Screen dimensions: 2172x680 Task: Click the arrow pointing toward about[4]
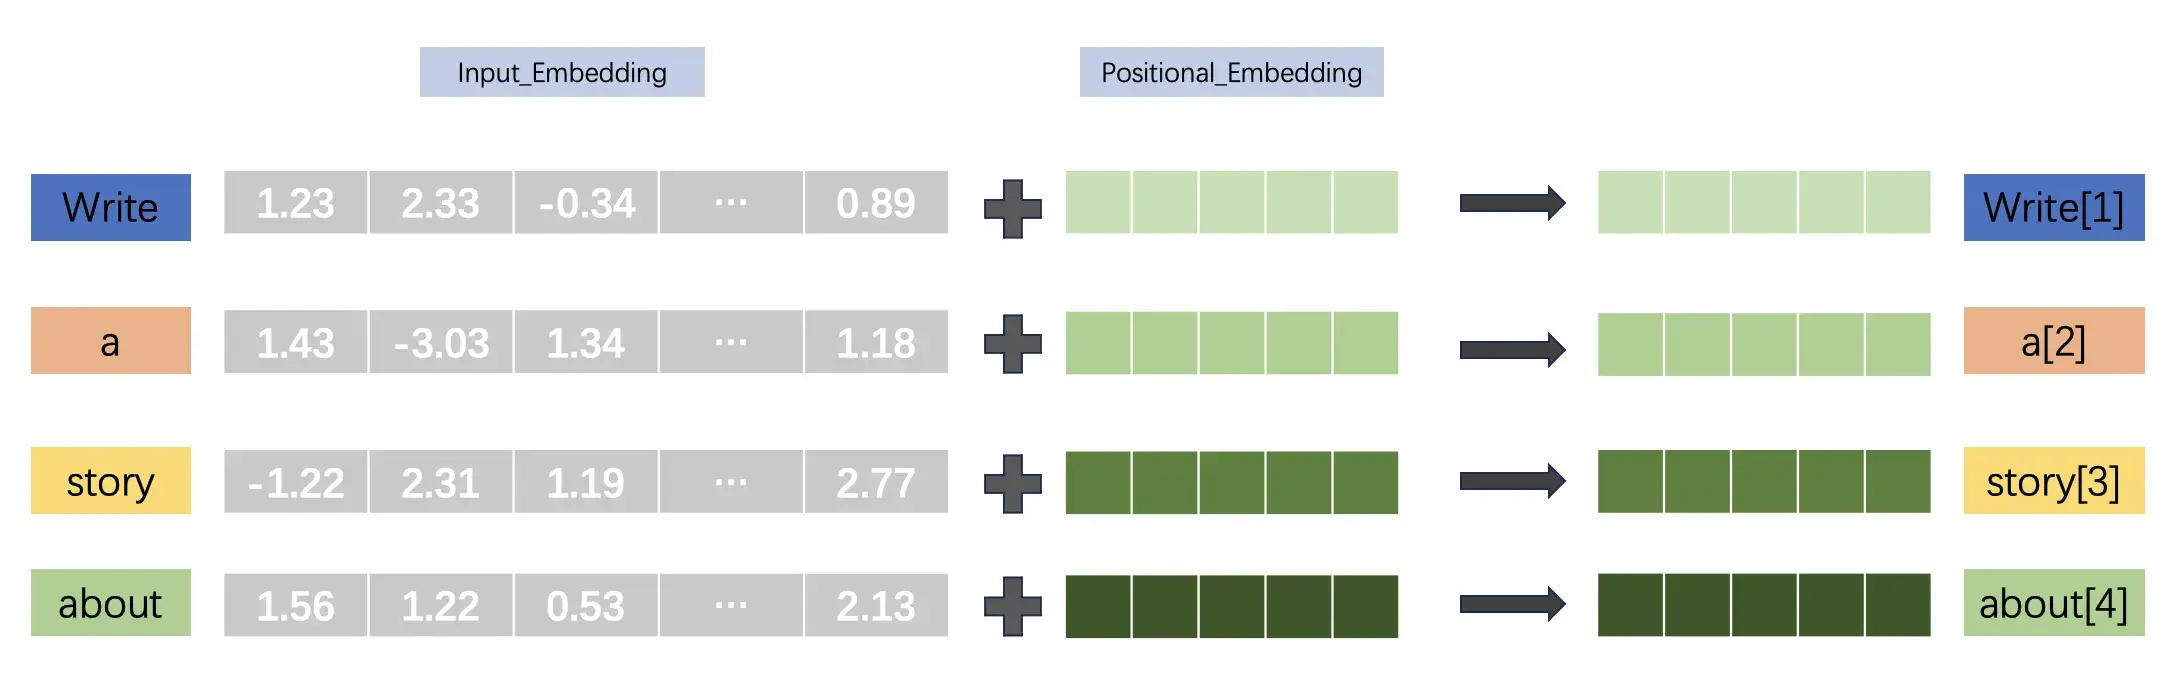(x=1512, y=603)
